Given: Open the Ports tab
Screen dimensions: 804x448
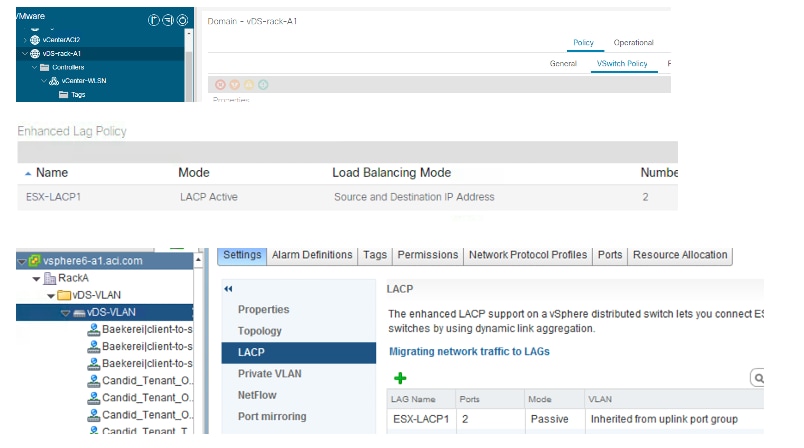Looking at the screenshot, I should (x=610, y=255).
